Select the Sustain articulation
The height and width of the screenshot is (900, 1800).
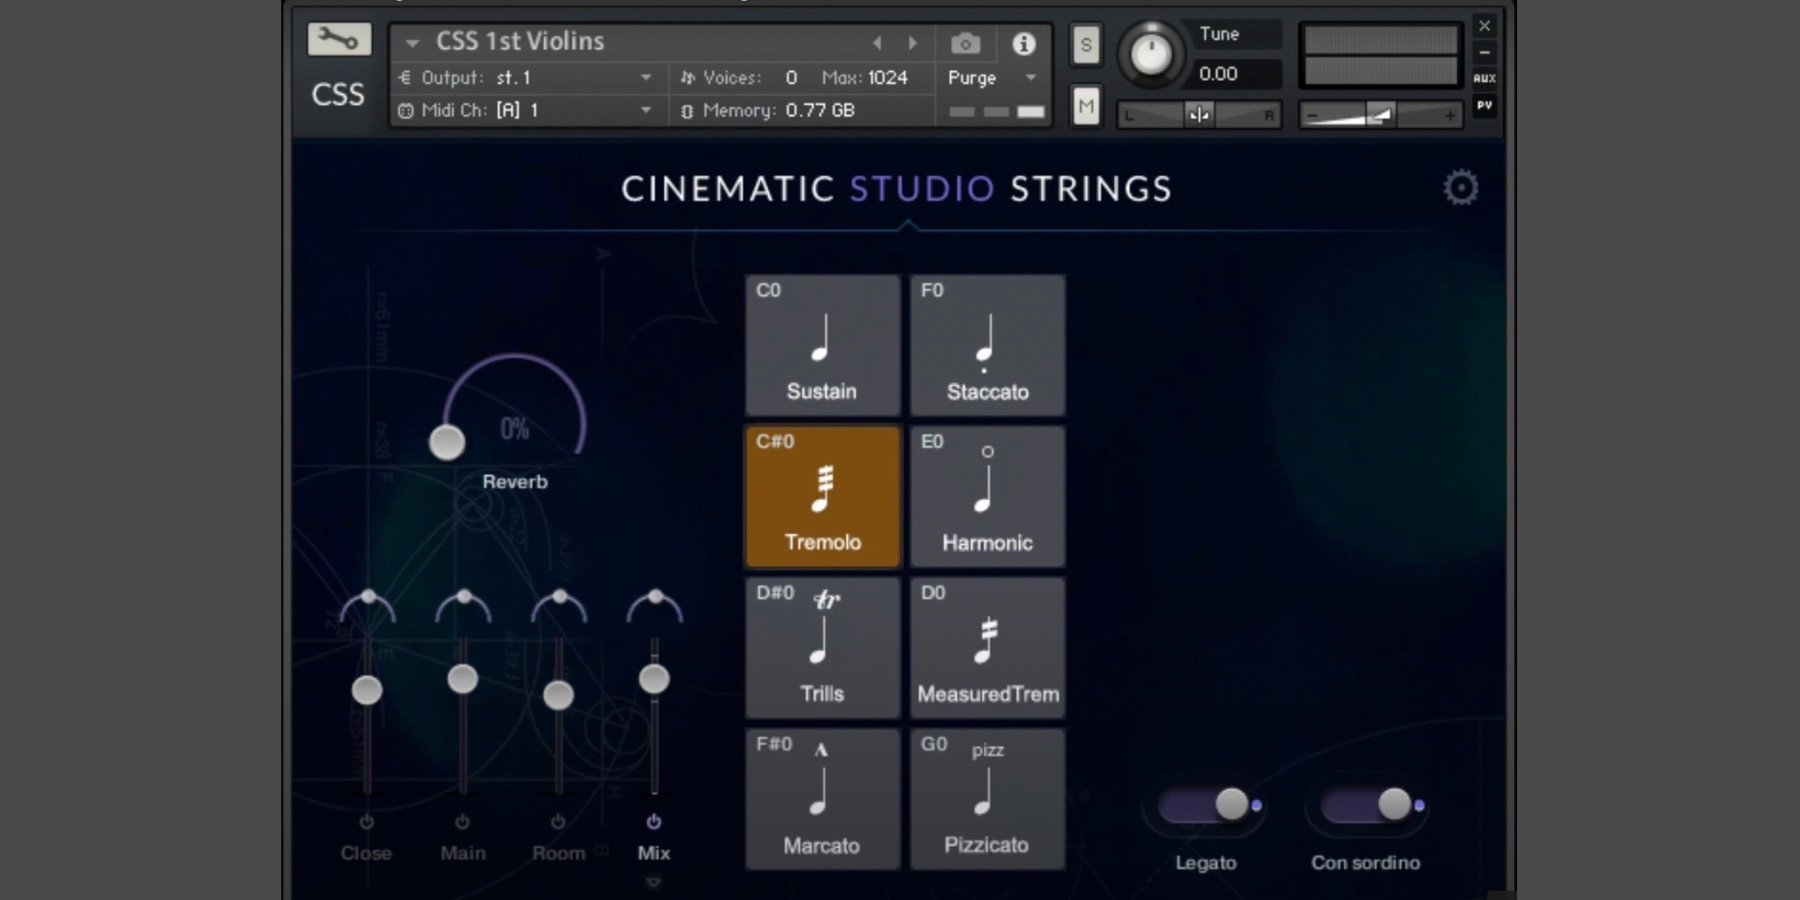[822, 346]
